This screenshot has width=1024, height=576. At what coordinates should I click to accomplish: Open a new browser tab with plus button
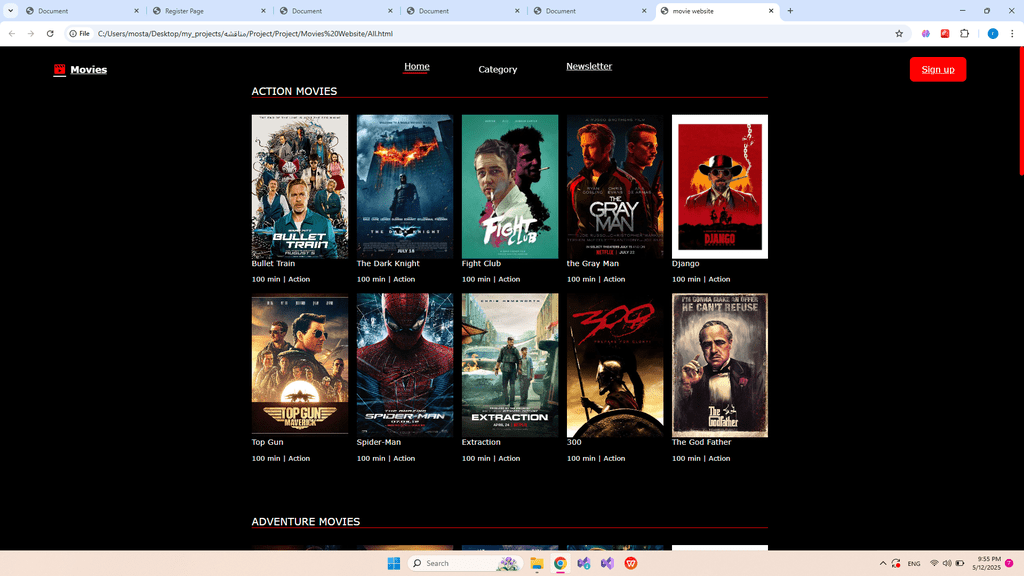click(790, 10)
